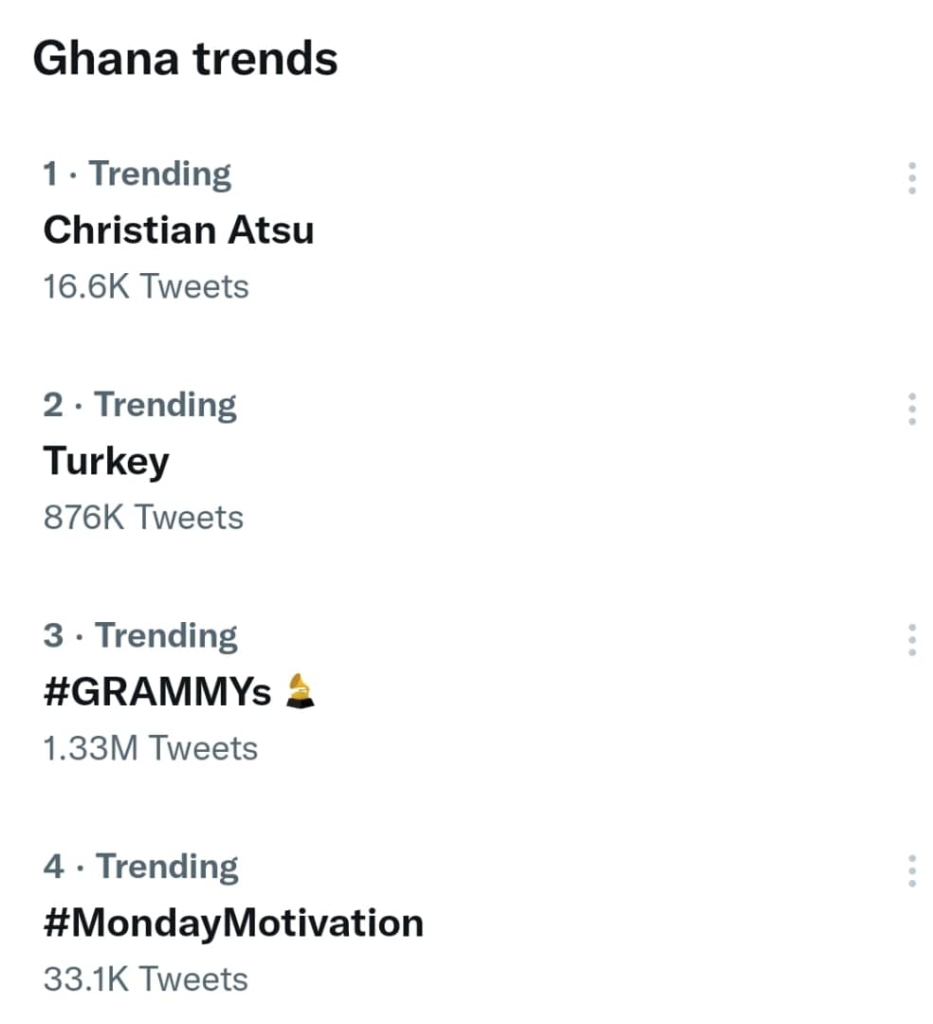Screen dimensions: 933x1024
Task: Open the Christian Atsu trending topic
Action: click(178, 230)
